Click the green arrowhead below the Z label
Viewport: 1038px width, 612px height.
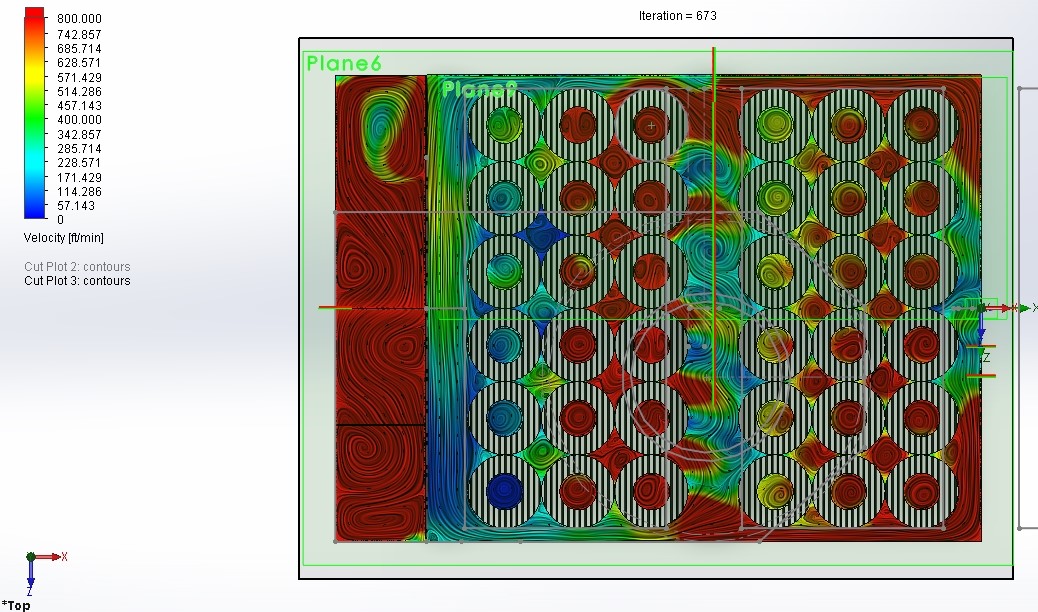coord(981,351)
